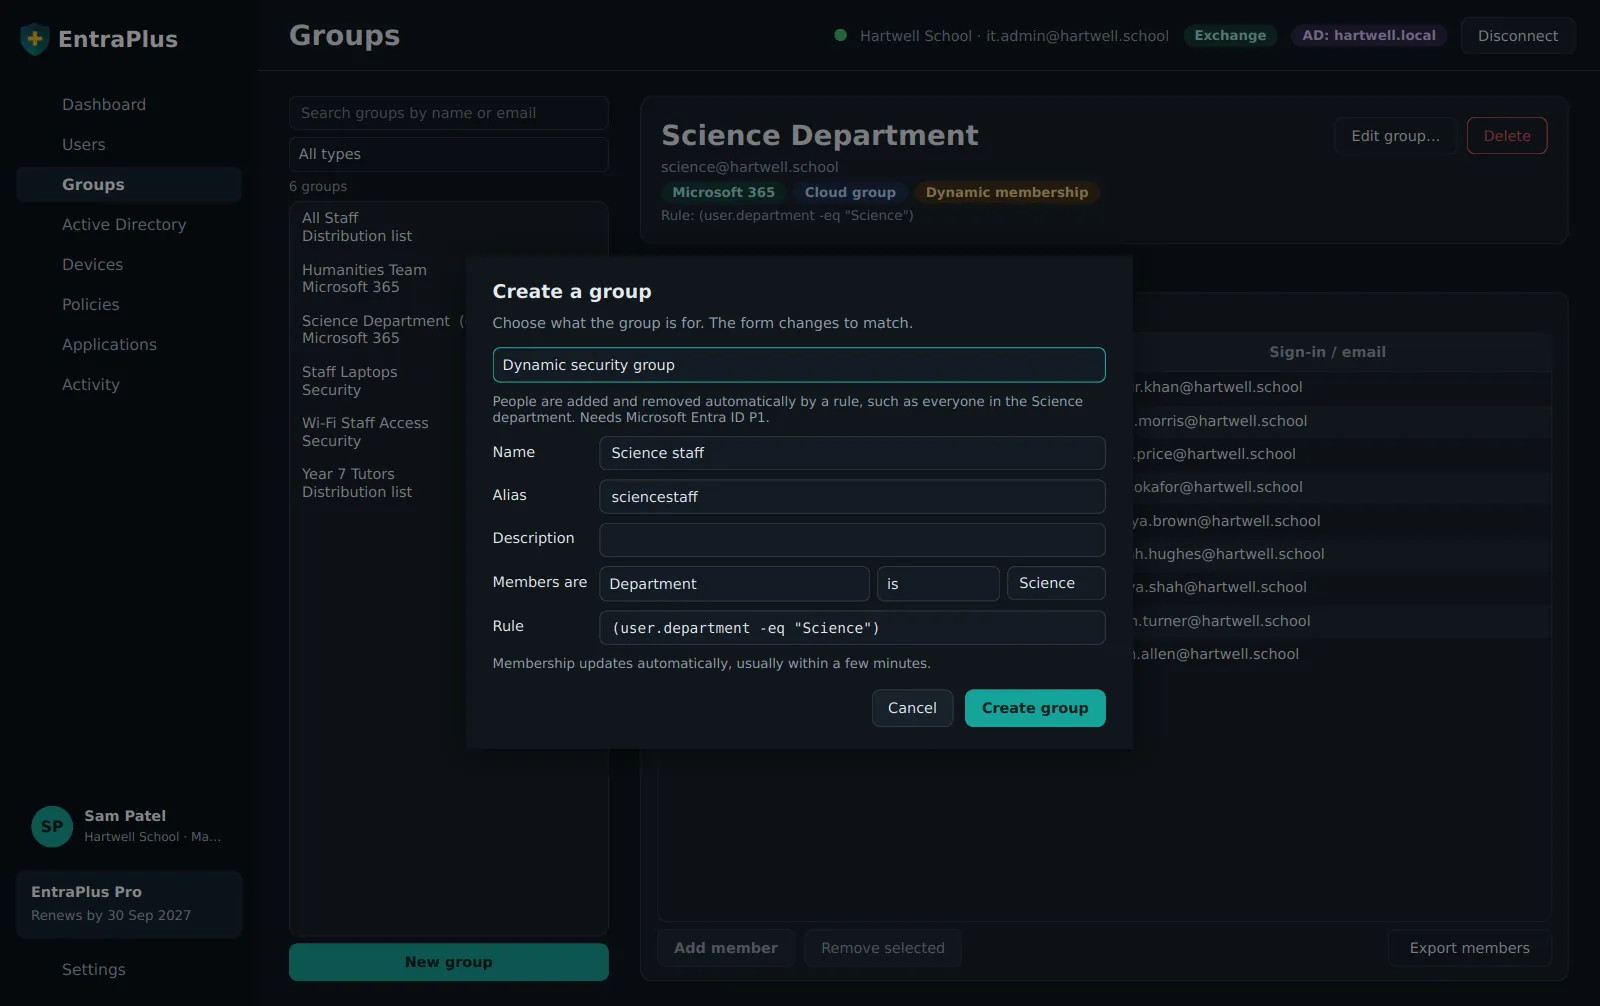Click the AD: hartwell.local badge
This screenshot has width=1600, height=1006.
point(1368,36)
